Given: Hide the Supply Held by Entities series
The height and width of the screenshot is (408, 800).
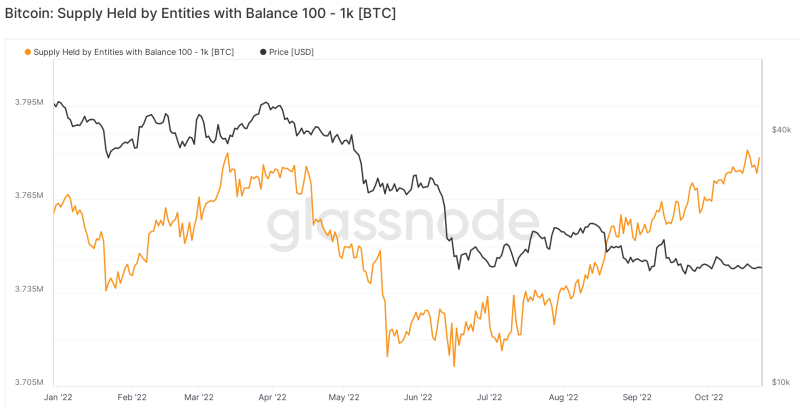Looking at the screenshot, I should 134,52.
